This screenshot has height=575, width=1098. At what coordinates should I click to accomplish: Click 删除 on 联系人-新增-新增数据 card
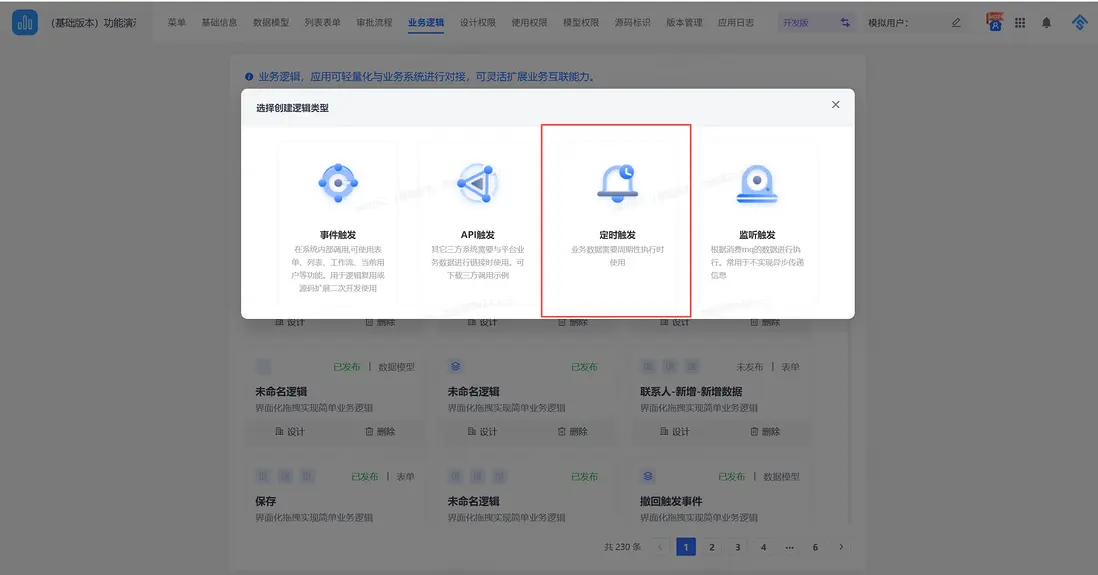click(x=765, y=431)
